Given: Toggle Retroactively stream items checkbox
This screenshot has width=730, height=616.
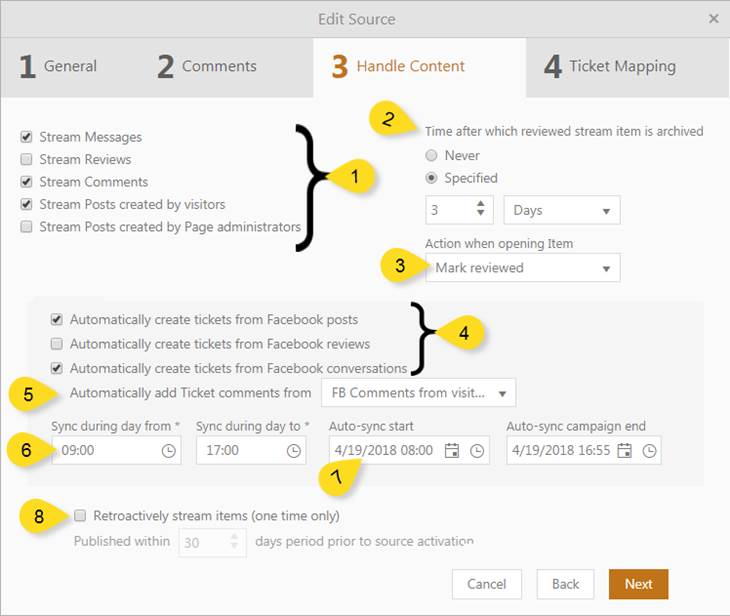Looking at the screenshot, I should (x=80, y=516).
